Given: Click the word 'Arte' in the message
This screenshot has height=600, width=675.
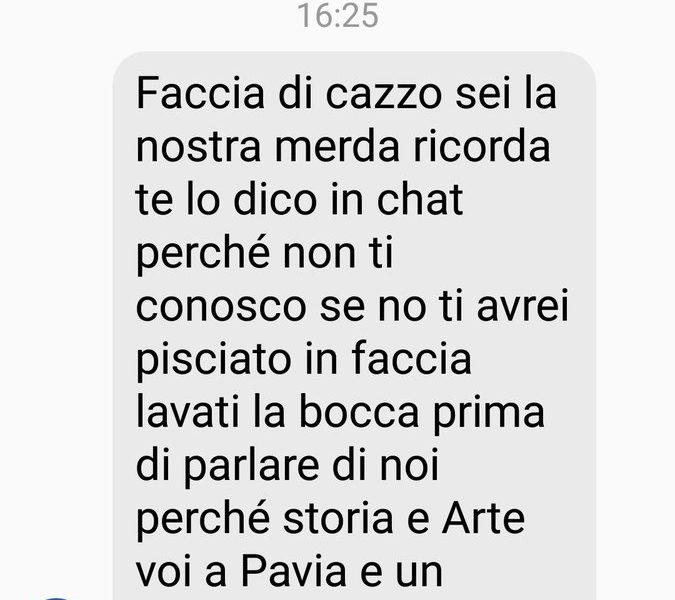Looking at the screenshot, I should coord(483,518).
